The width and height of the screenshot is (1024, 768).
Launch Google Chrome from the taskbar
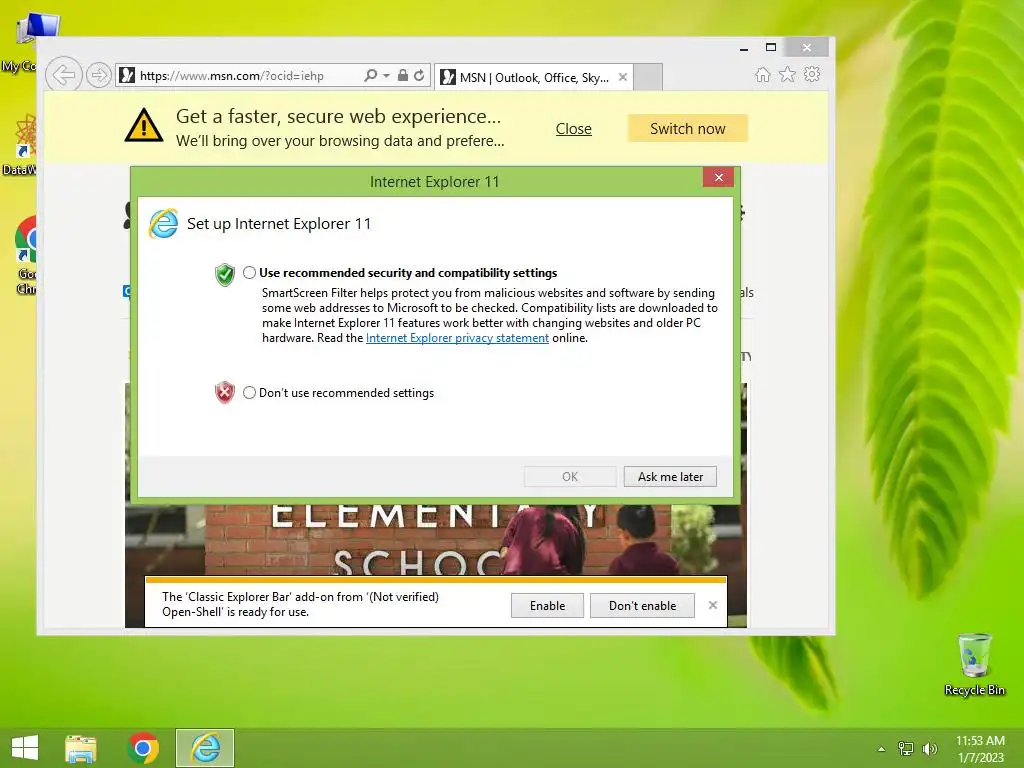click(x=143, y=748)
